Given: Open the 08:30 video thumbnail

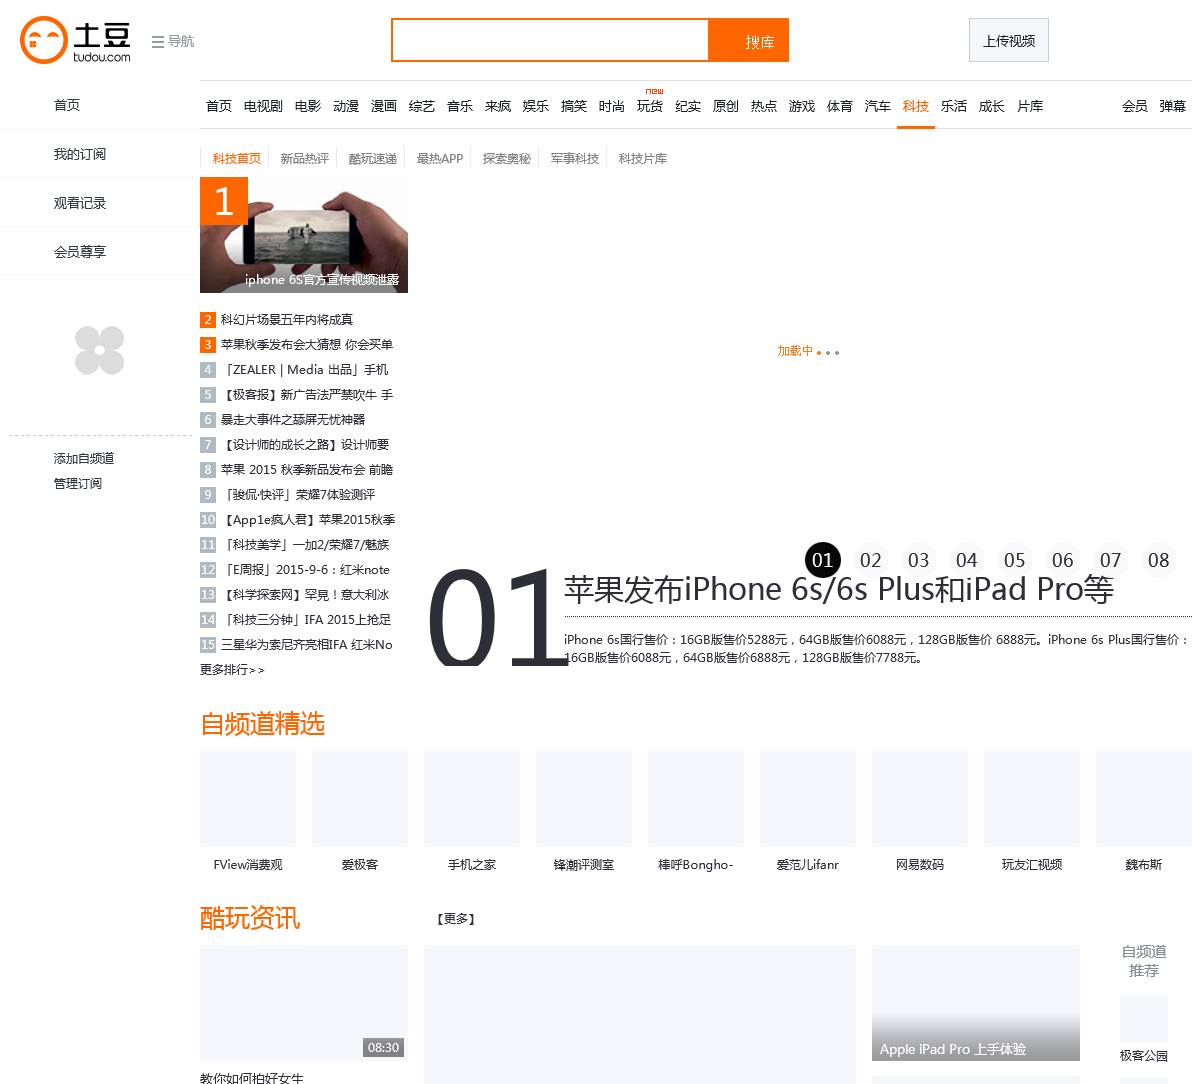Looking at the screenshot, I should (x=304, y=1003).
